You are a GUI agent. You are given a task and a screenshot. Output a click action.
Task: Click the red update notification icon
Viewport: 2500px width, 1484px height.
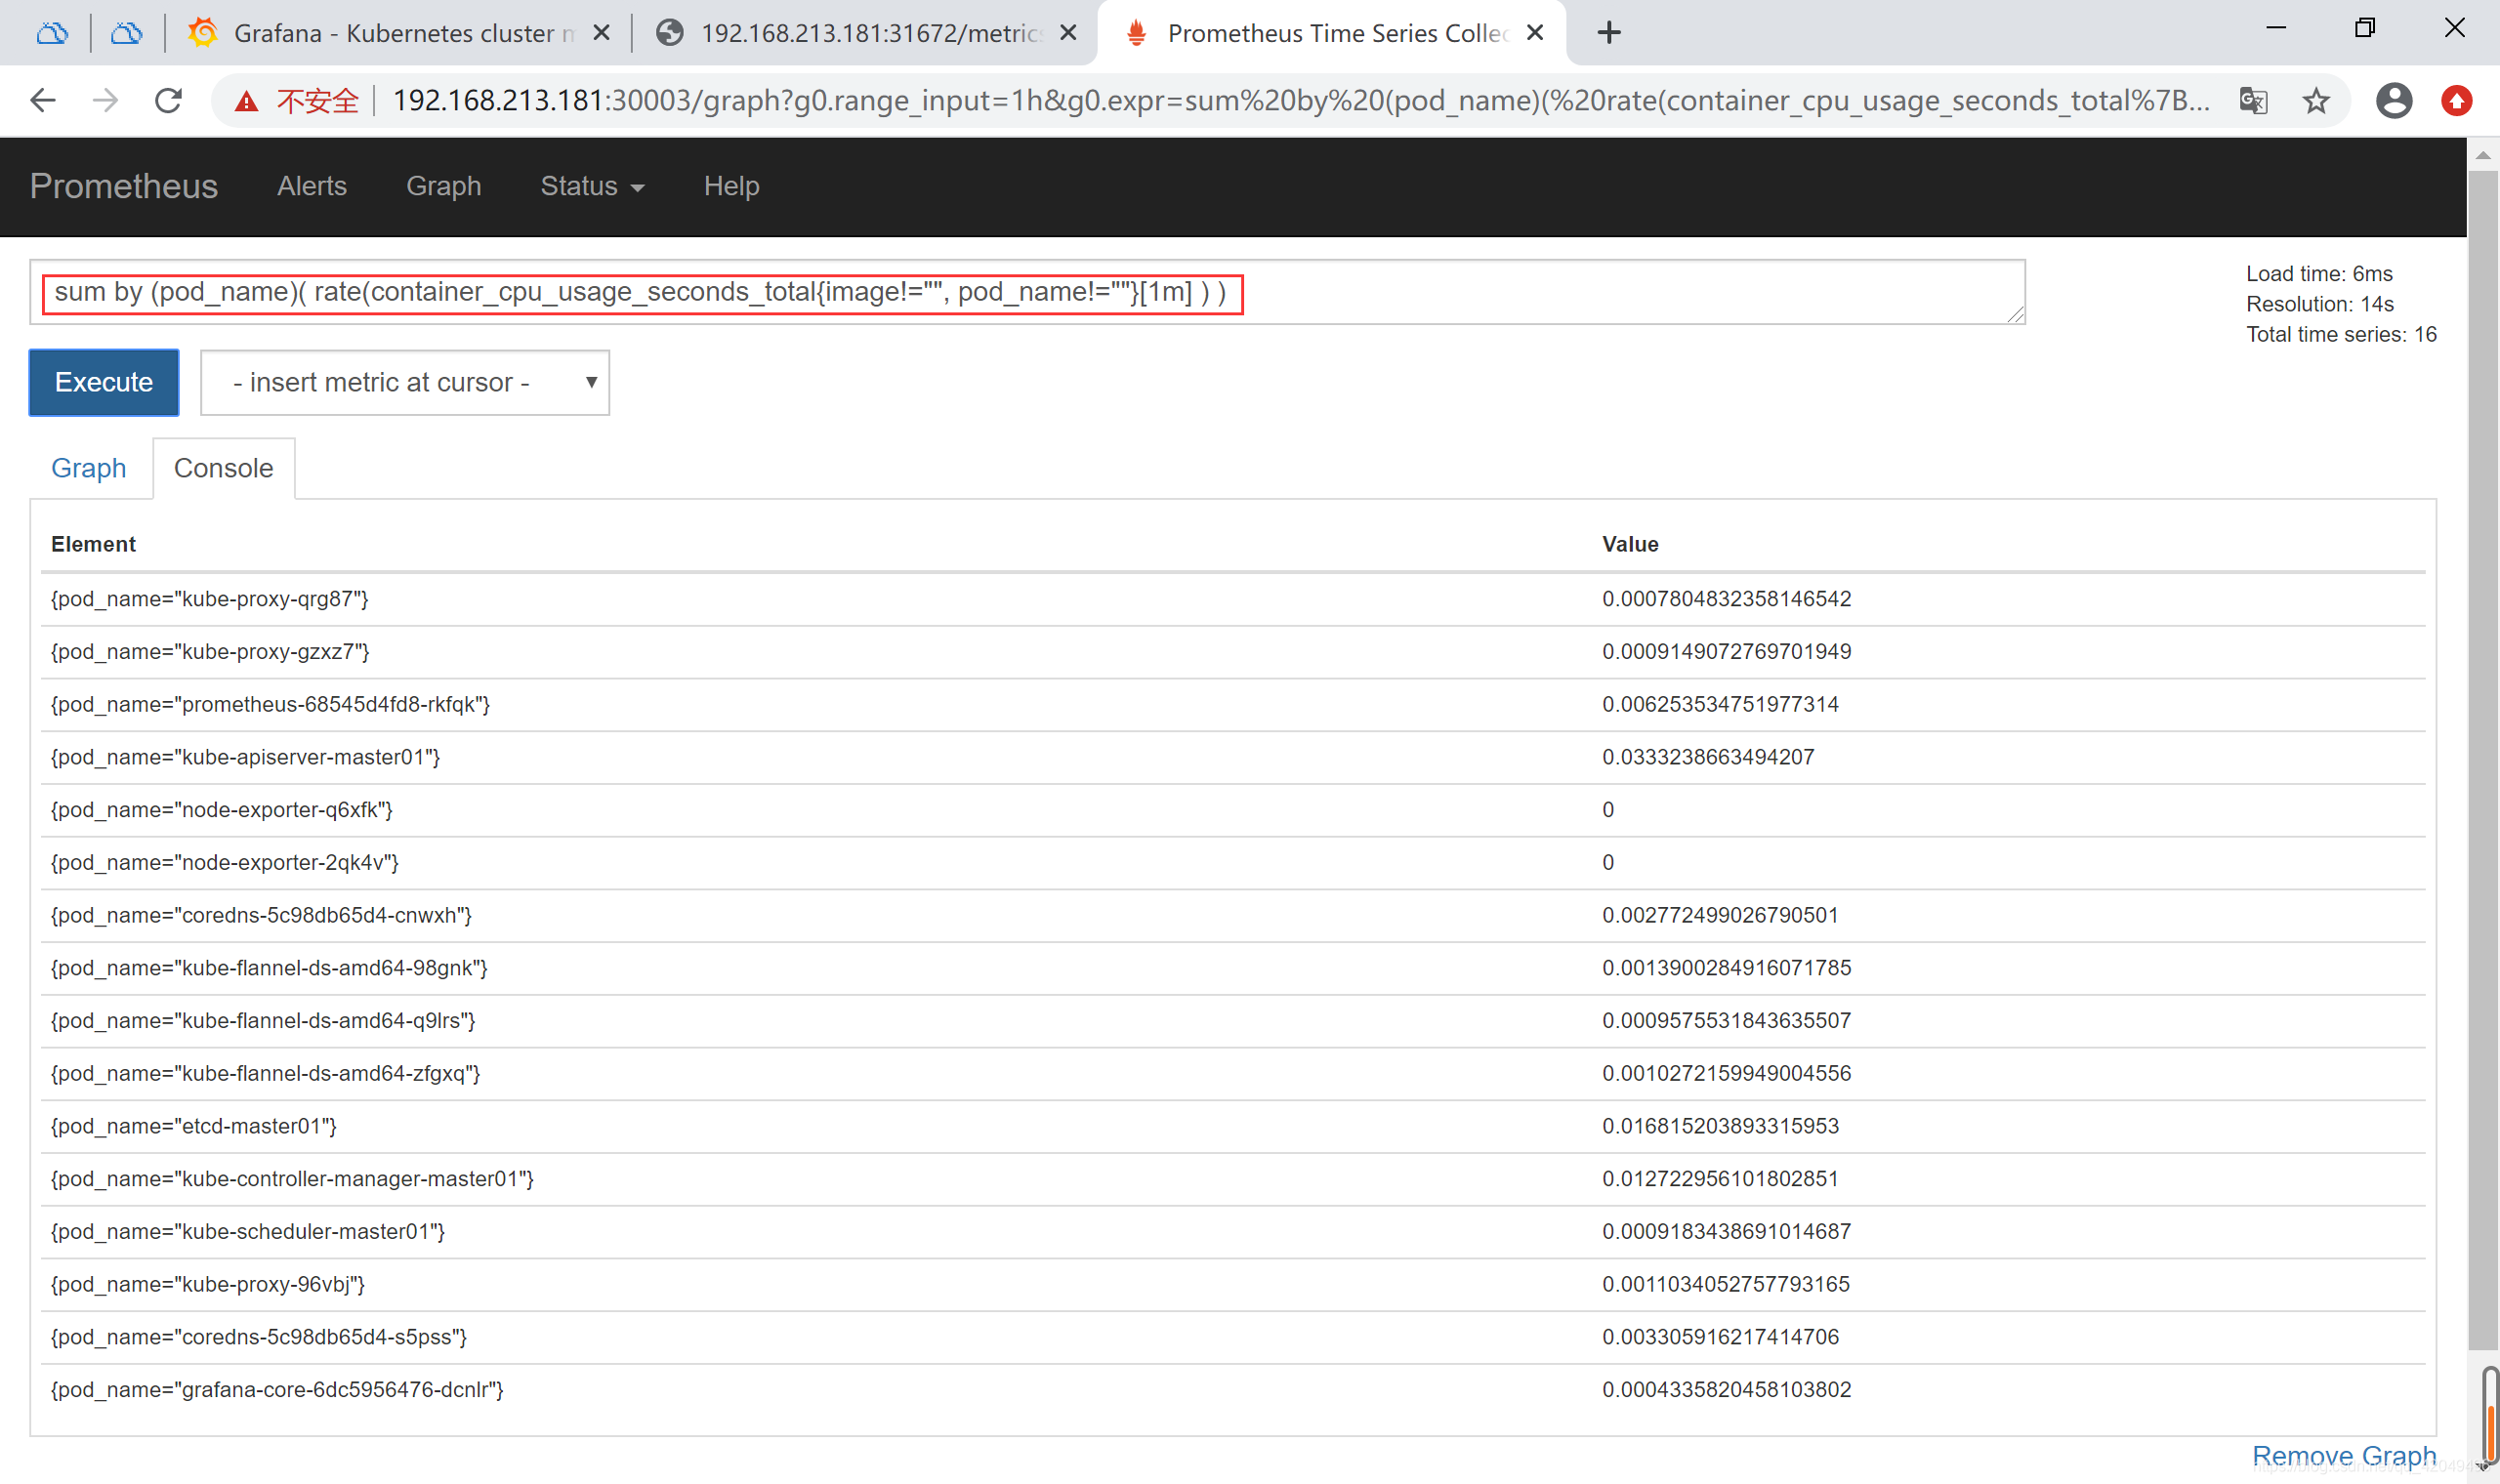2457,100
